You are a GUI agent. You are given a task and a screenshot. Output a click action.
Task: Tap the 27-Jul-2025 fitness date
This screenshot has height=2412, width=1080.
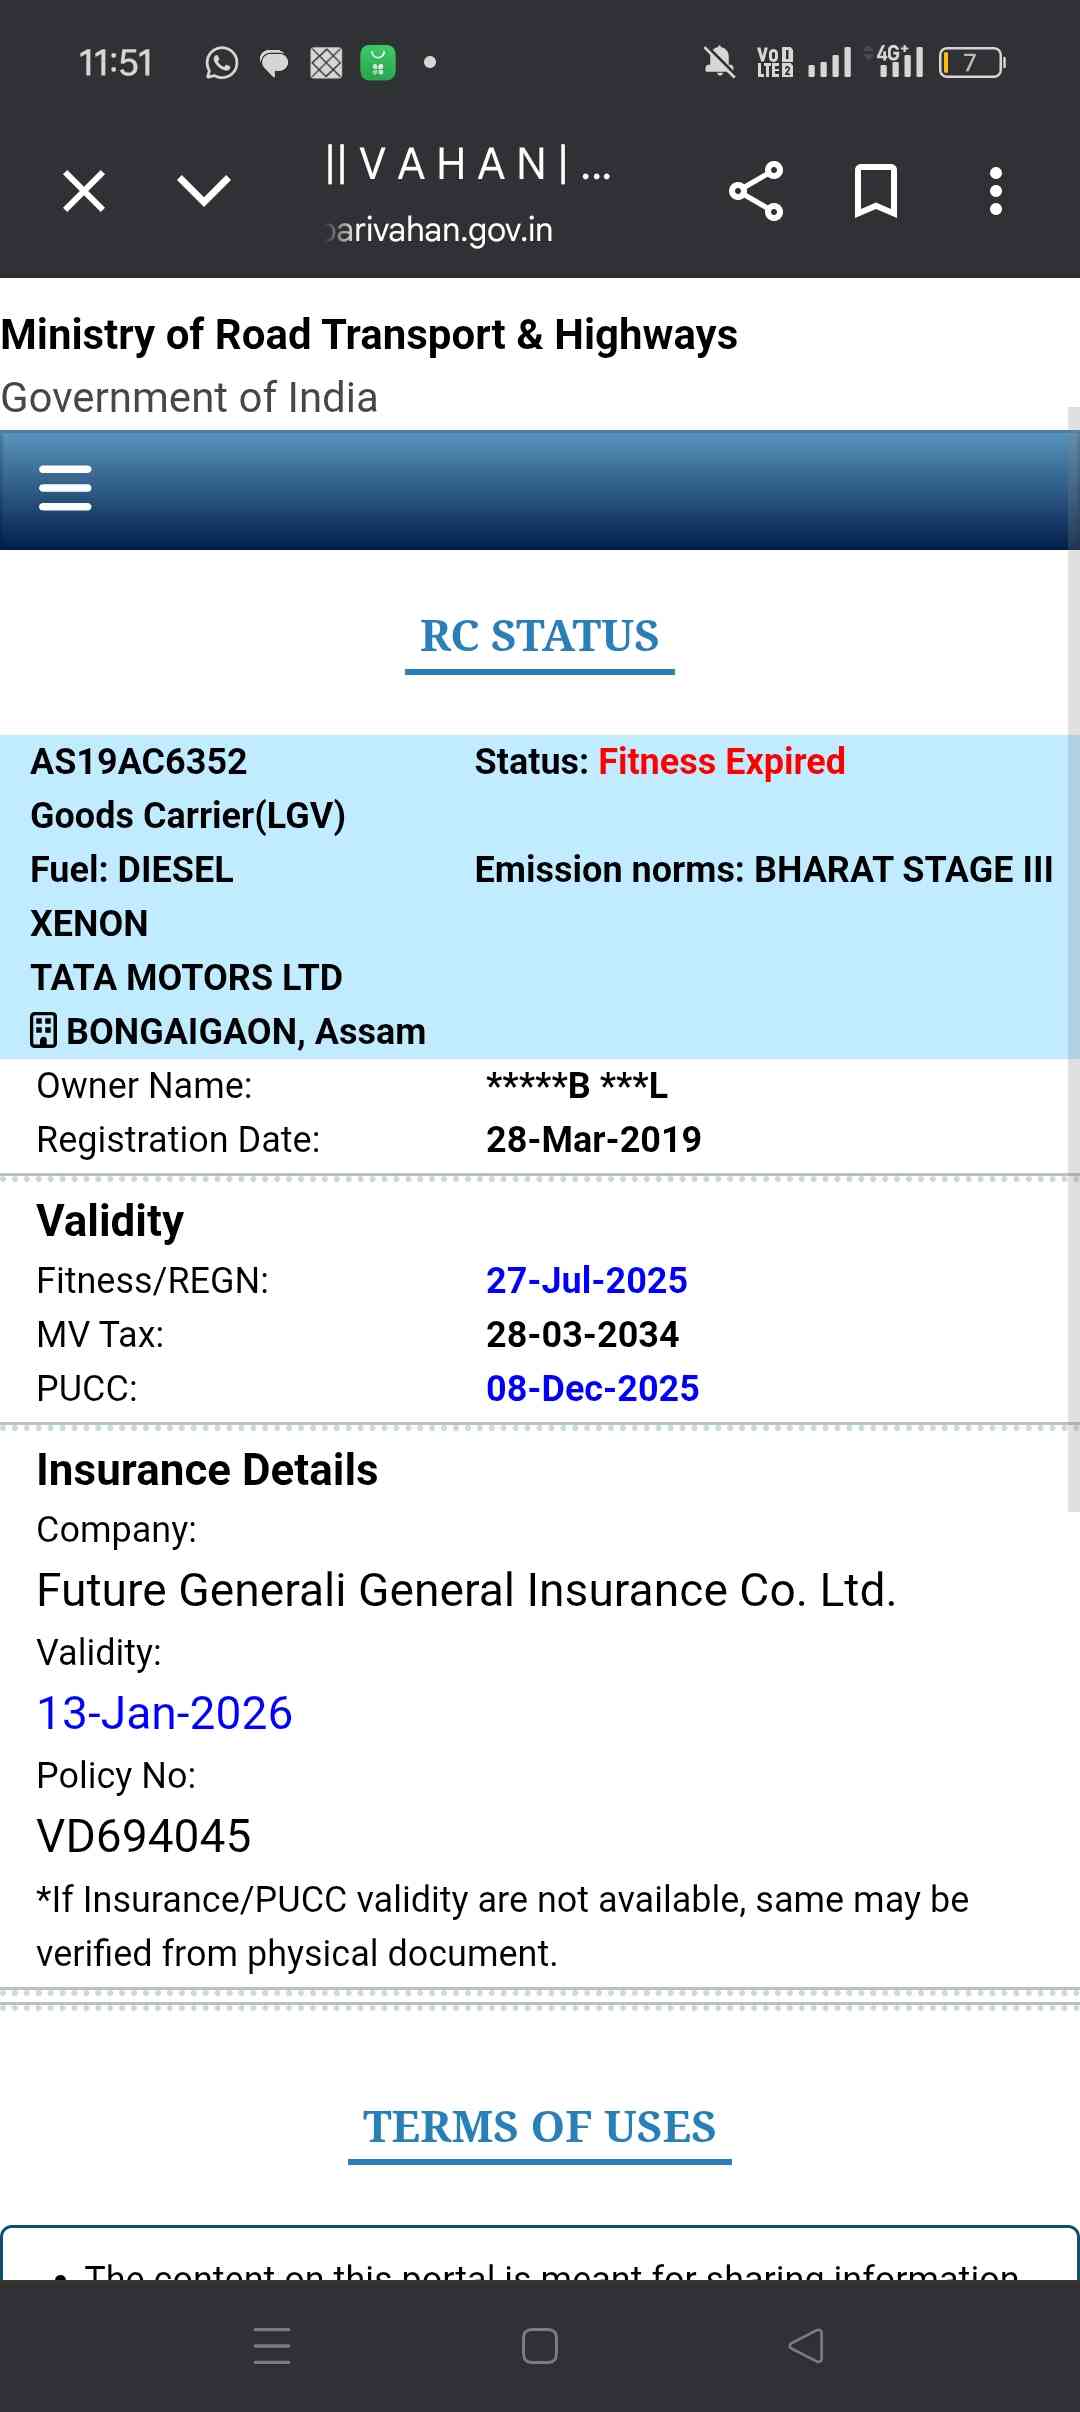(x=586, y=1280)
